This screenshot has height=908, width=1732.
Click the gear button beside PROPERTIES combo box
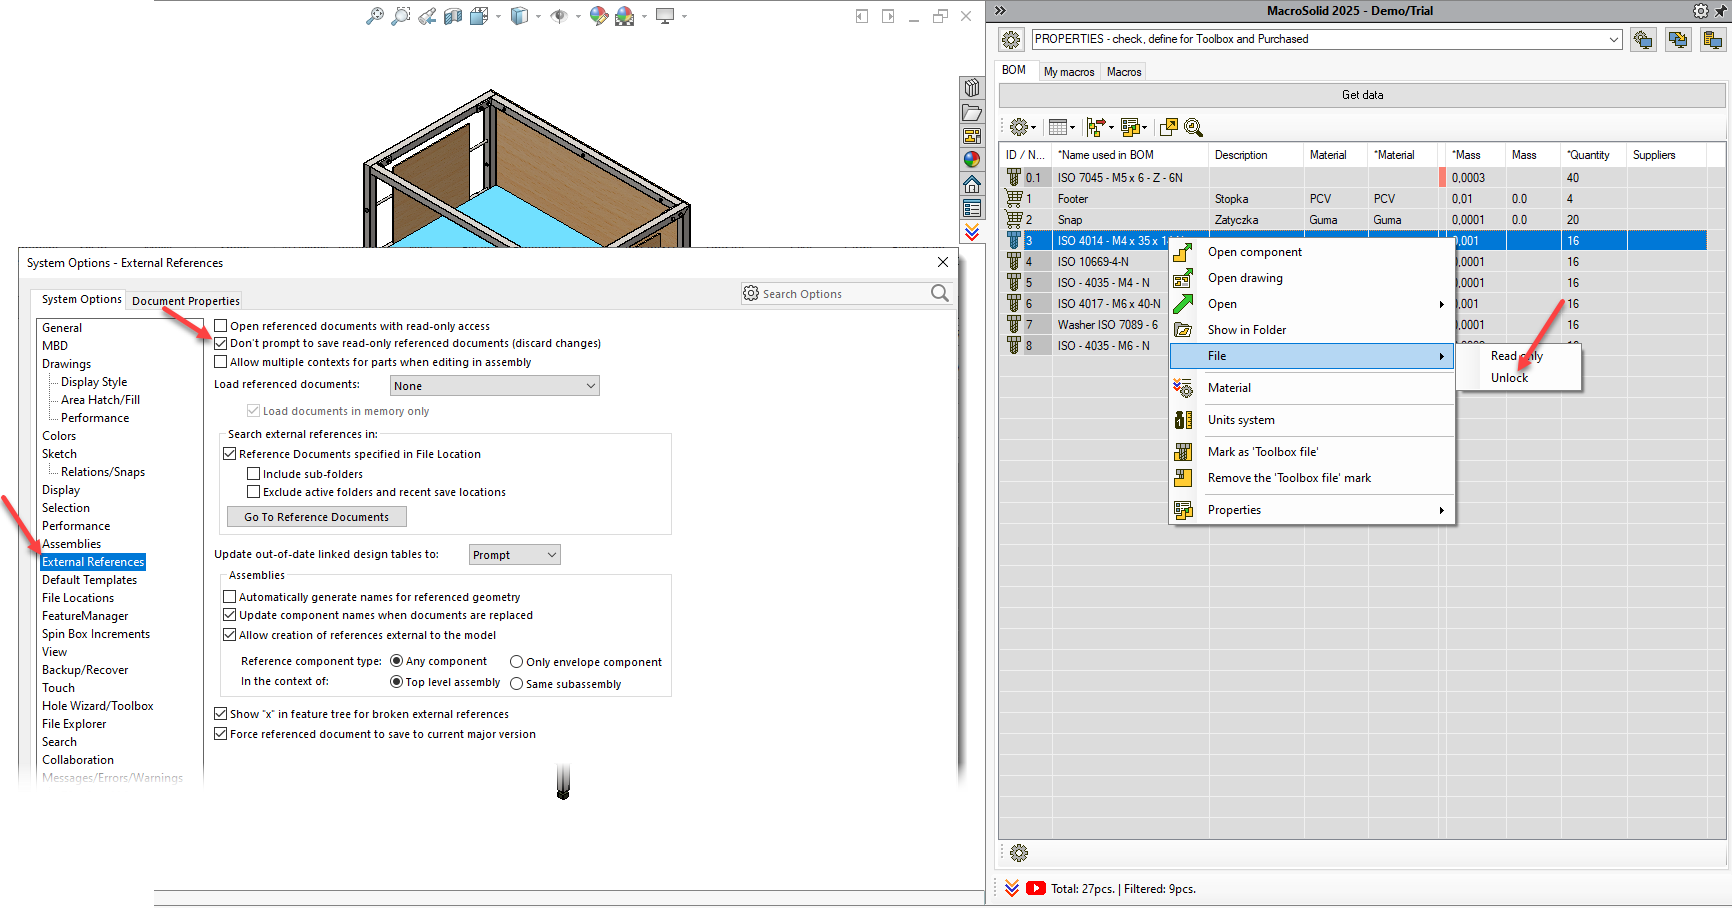[x=1012, y=40]
